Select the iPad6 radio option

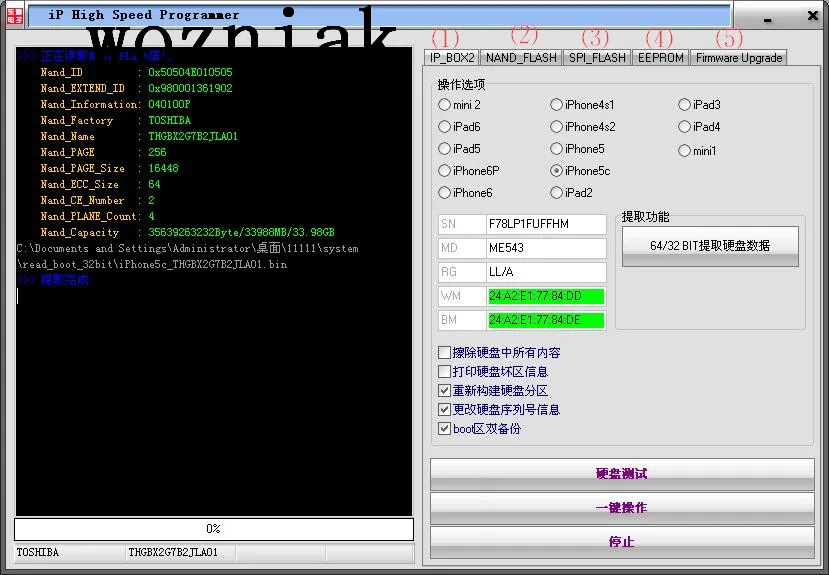(459, 127)
